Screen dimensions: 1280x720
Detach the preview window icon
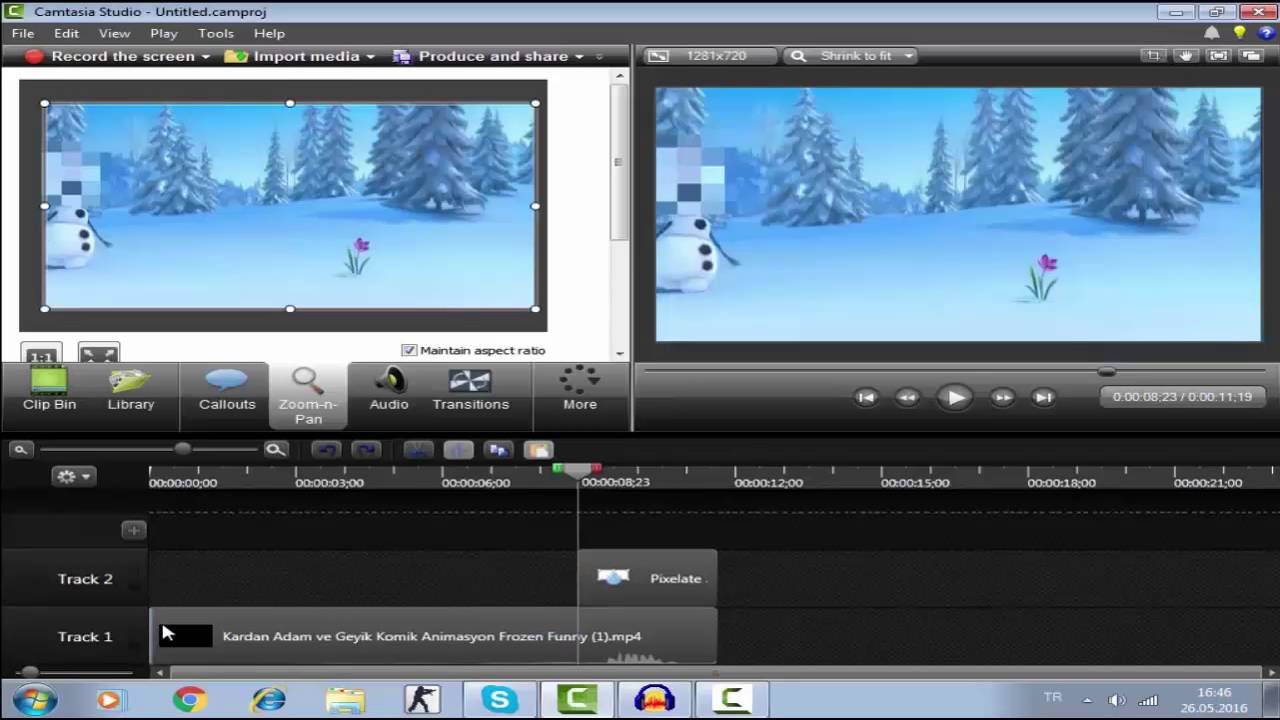pos(1251,56)
